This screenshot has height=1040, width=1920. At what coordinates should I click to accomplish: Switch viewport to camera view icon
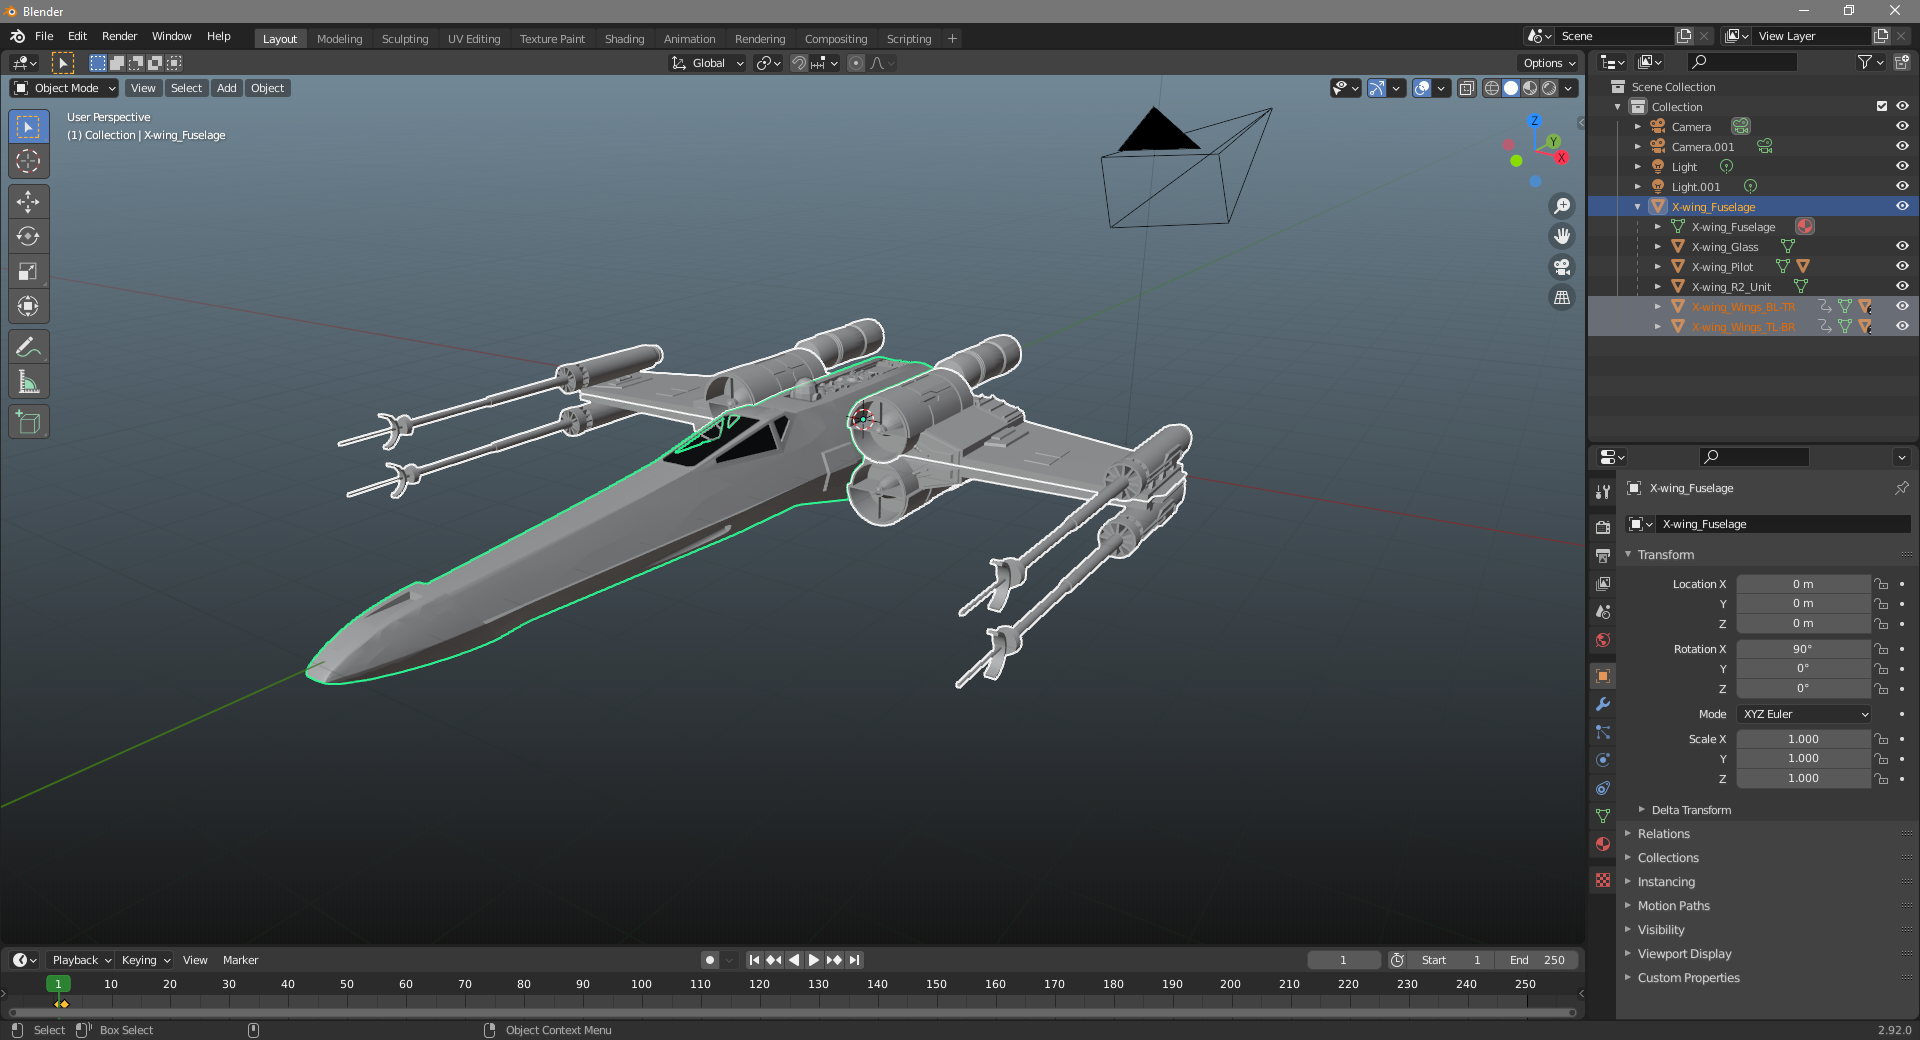click(x=1562, y=267)
